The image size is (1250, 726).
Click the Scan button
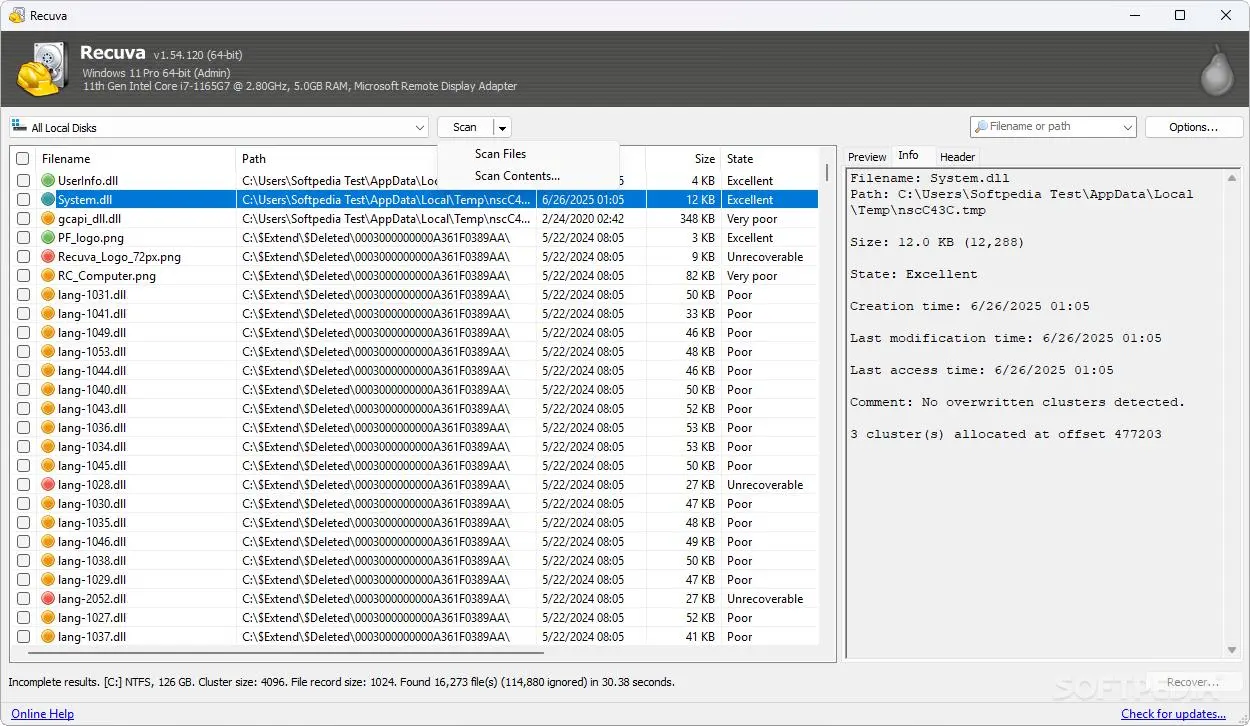(465, 127)
